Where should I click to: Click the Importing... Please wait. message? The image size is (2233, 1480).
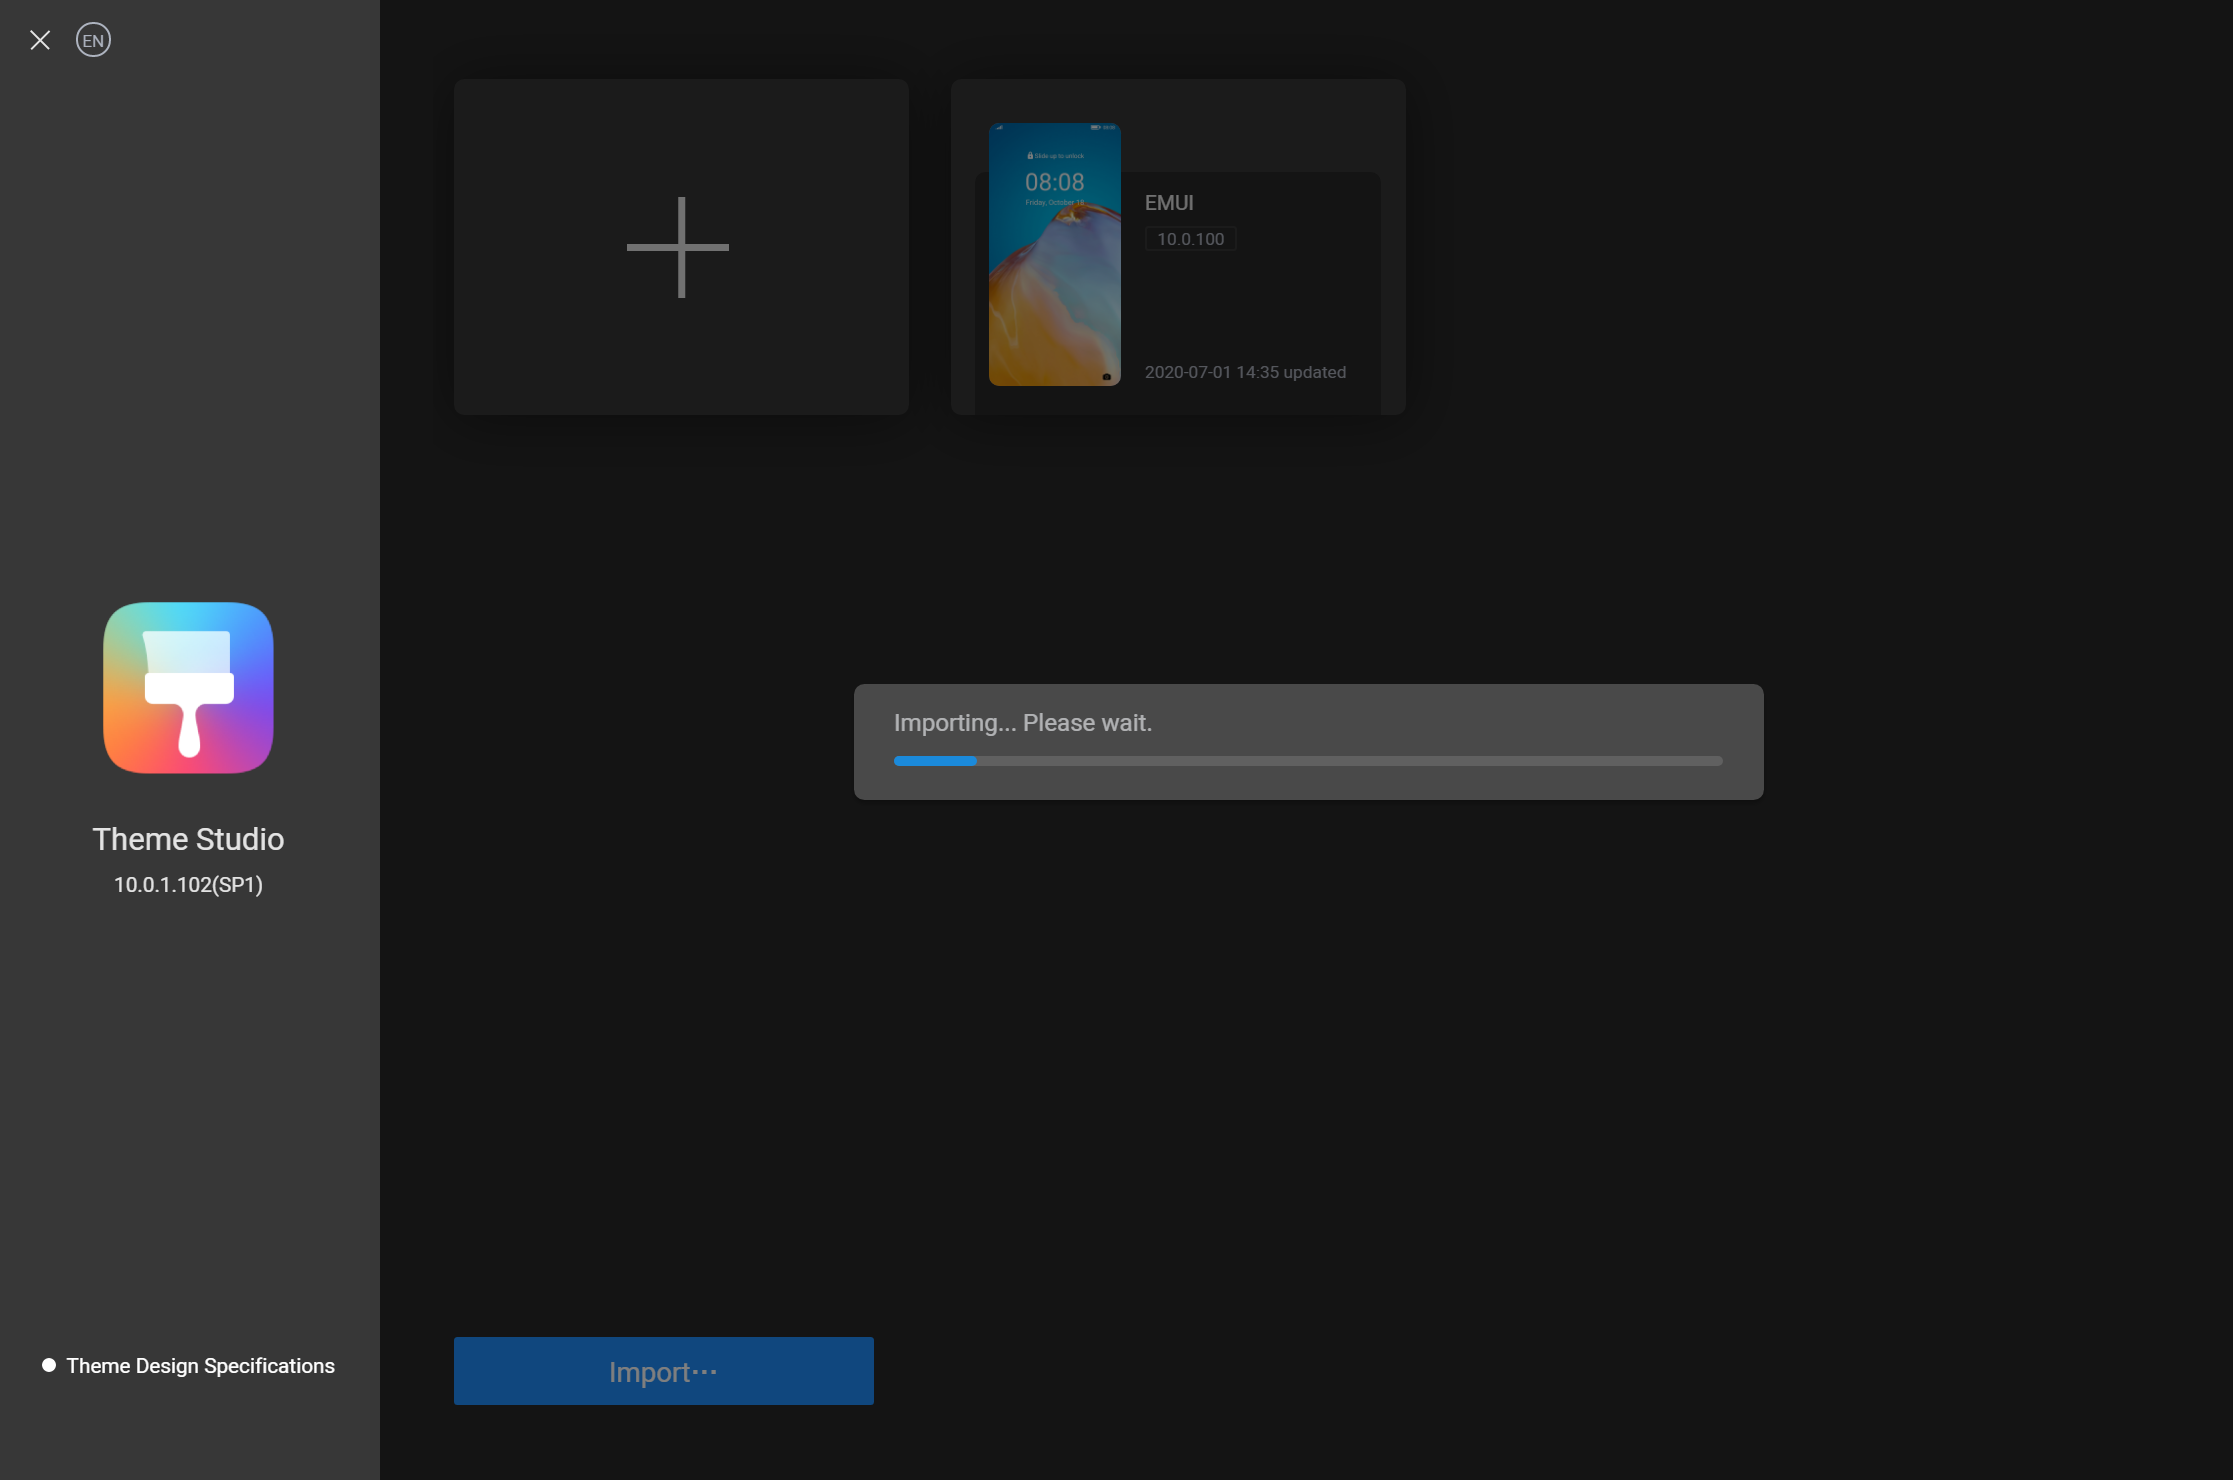1022,723
